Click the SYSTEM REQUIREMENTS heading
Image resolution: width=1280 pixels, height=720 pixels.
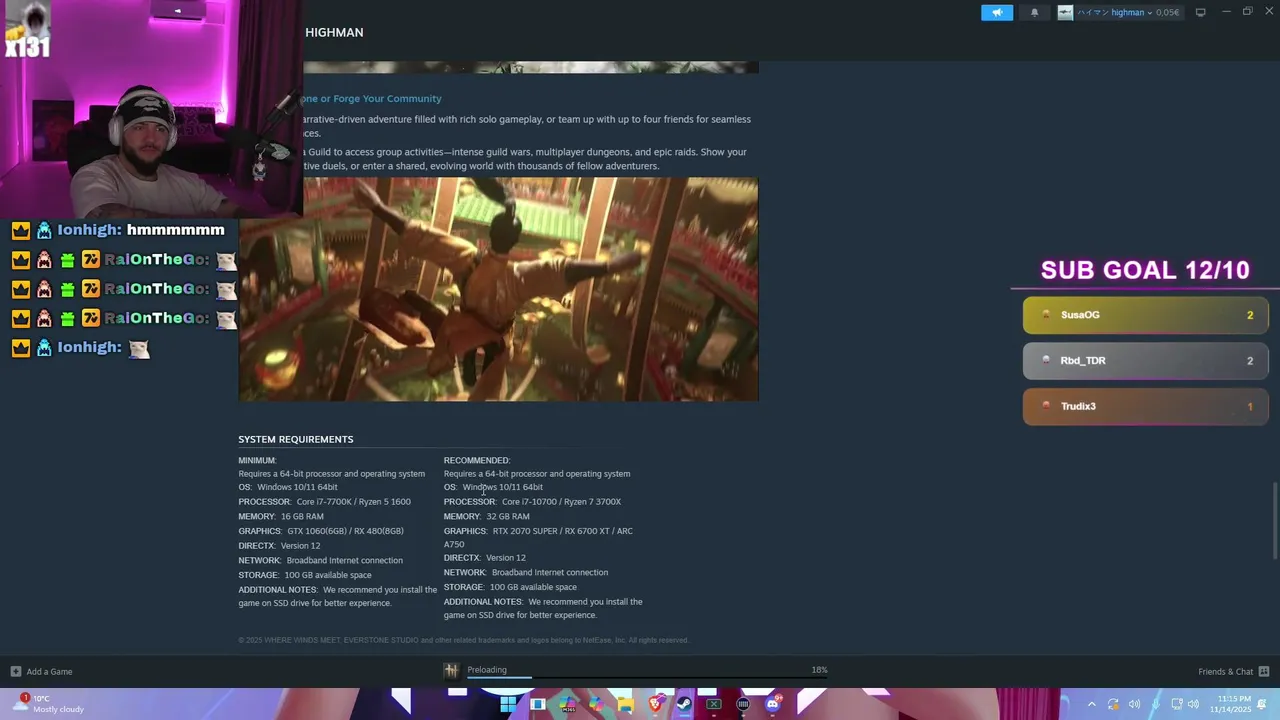click(295, 439)
